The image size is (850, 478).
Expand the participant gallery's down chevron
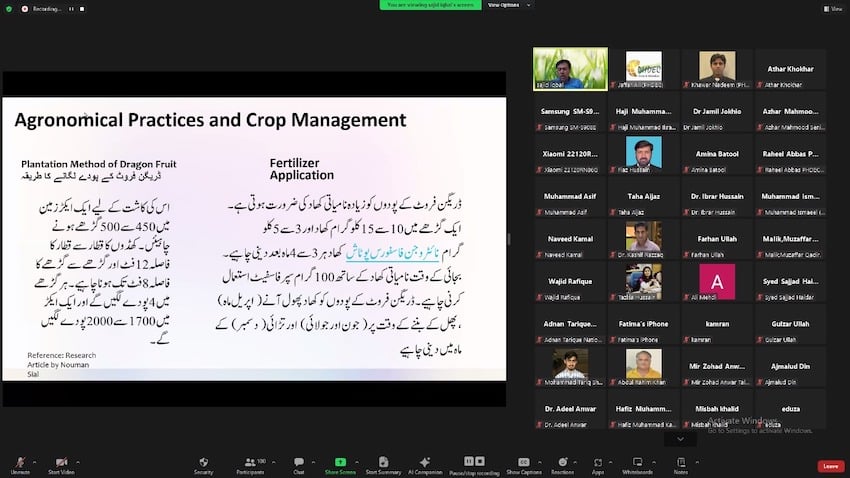click(680, 438)
